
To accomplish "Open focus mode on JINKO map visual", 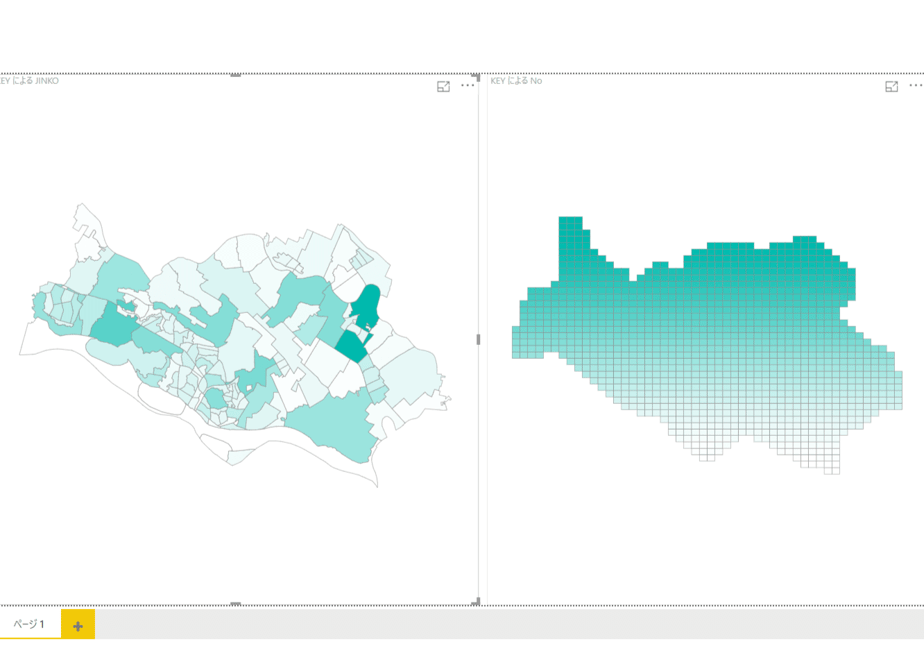I will (443, 87).
